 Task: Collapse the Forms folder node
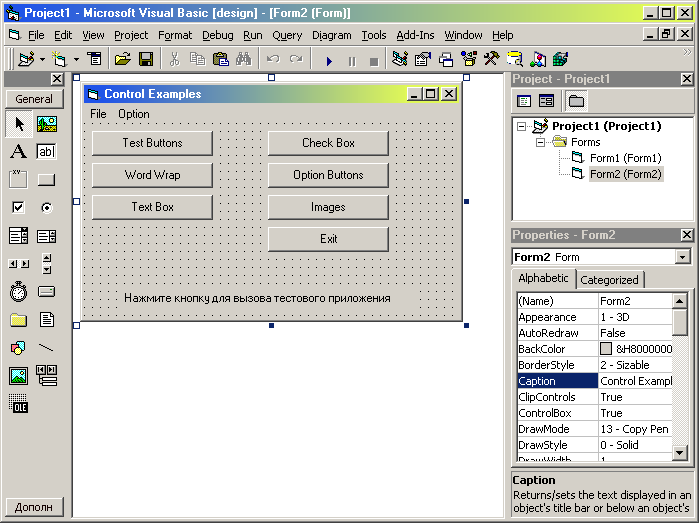point(540,143)
